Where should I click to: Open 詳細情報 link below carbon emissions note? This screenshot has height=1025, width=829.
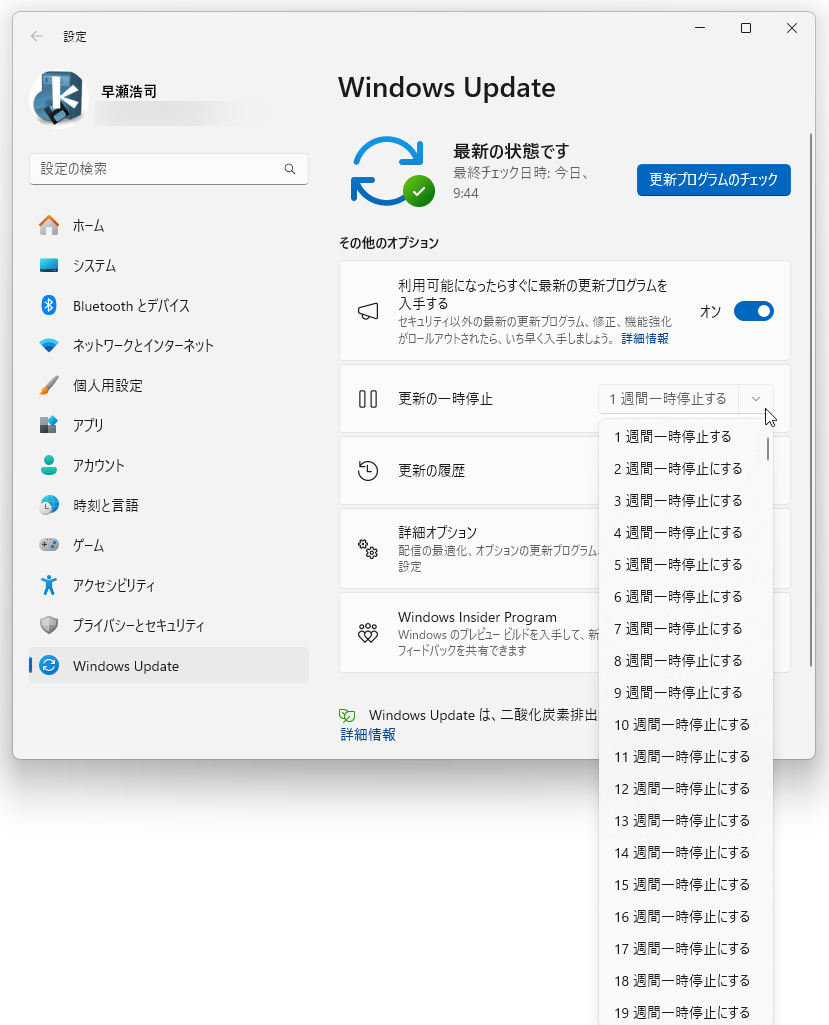tap(368, 735)
